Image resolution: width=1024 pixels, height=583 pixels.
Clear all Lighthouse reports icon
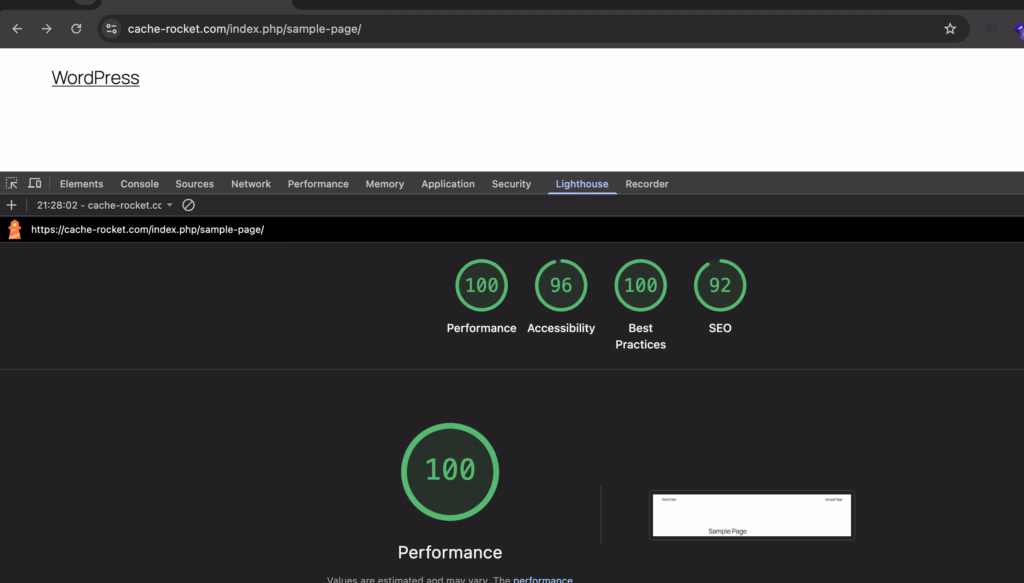[x=189, y=205]
